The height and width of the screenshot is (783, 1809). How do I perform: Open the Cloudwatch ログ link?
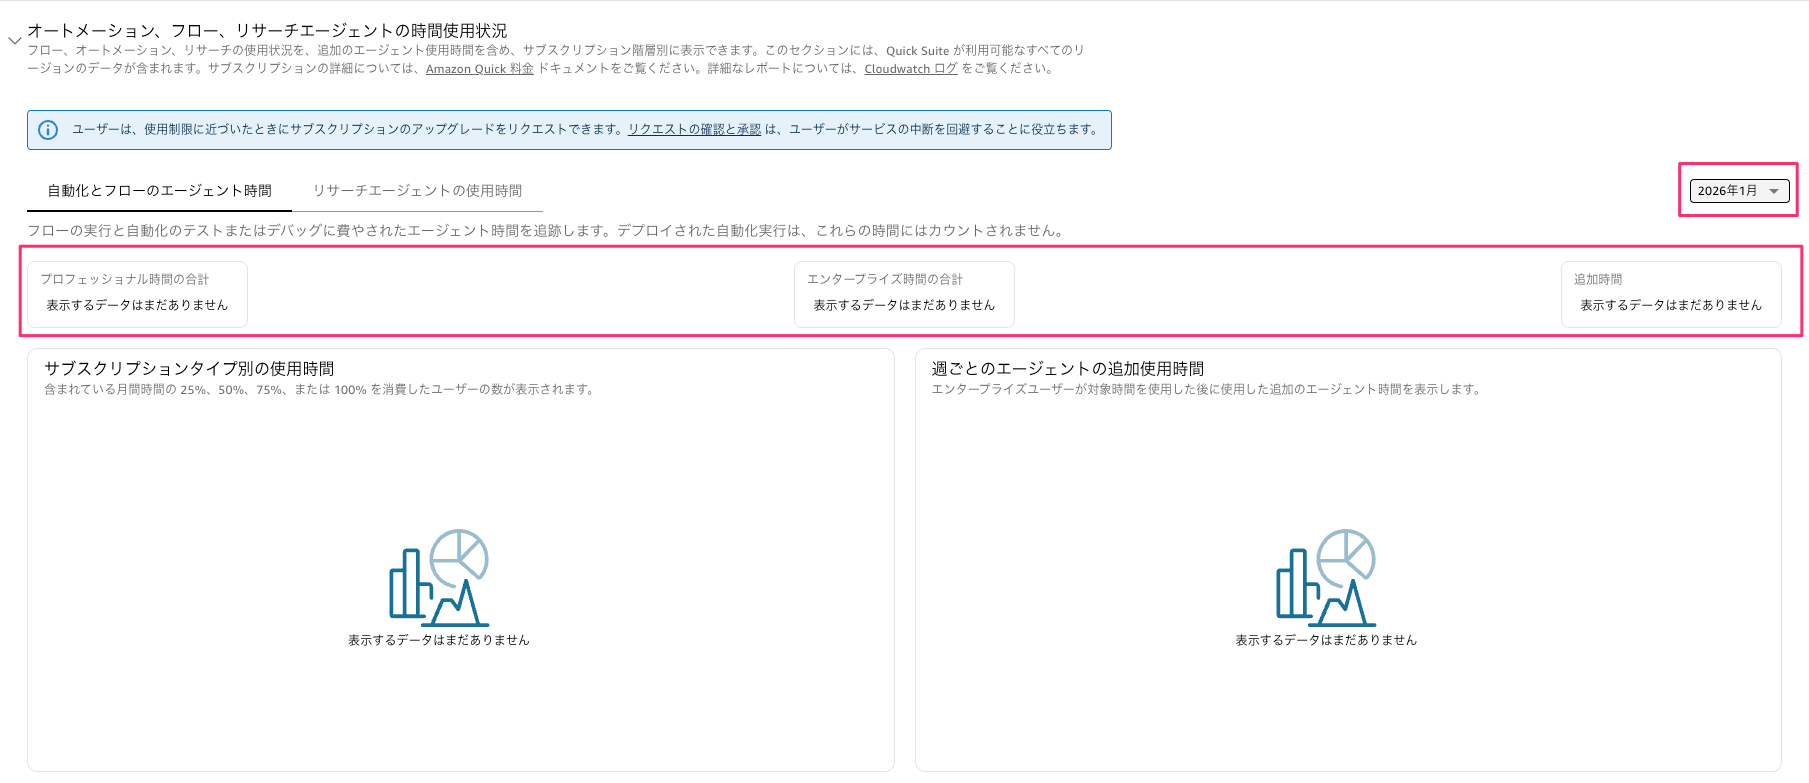pos(911,69)
